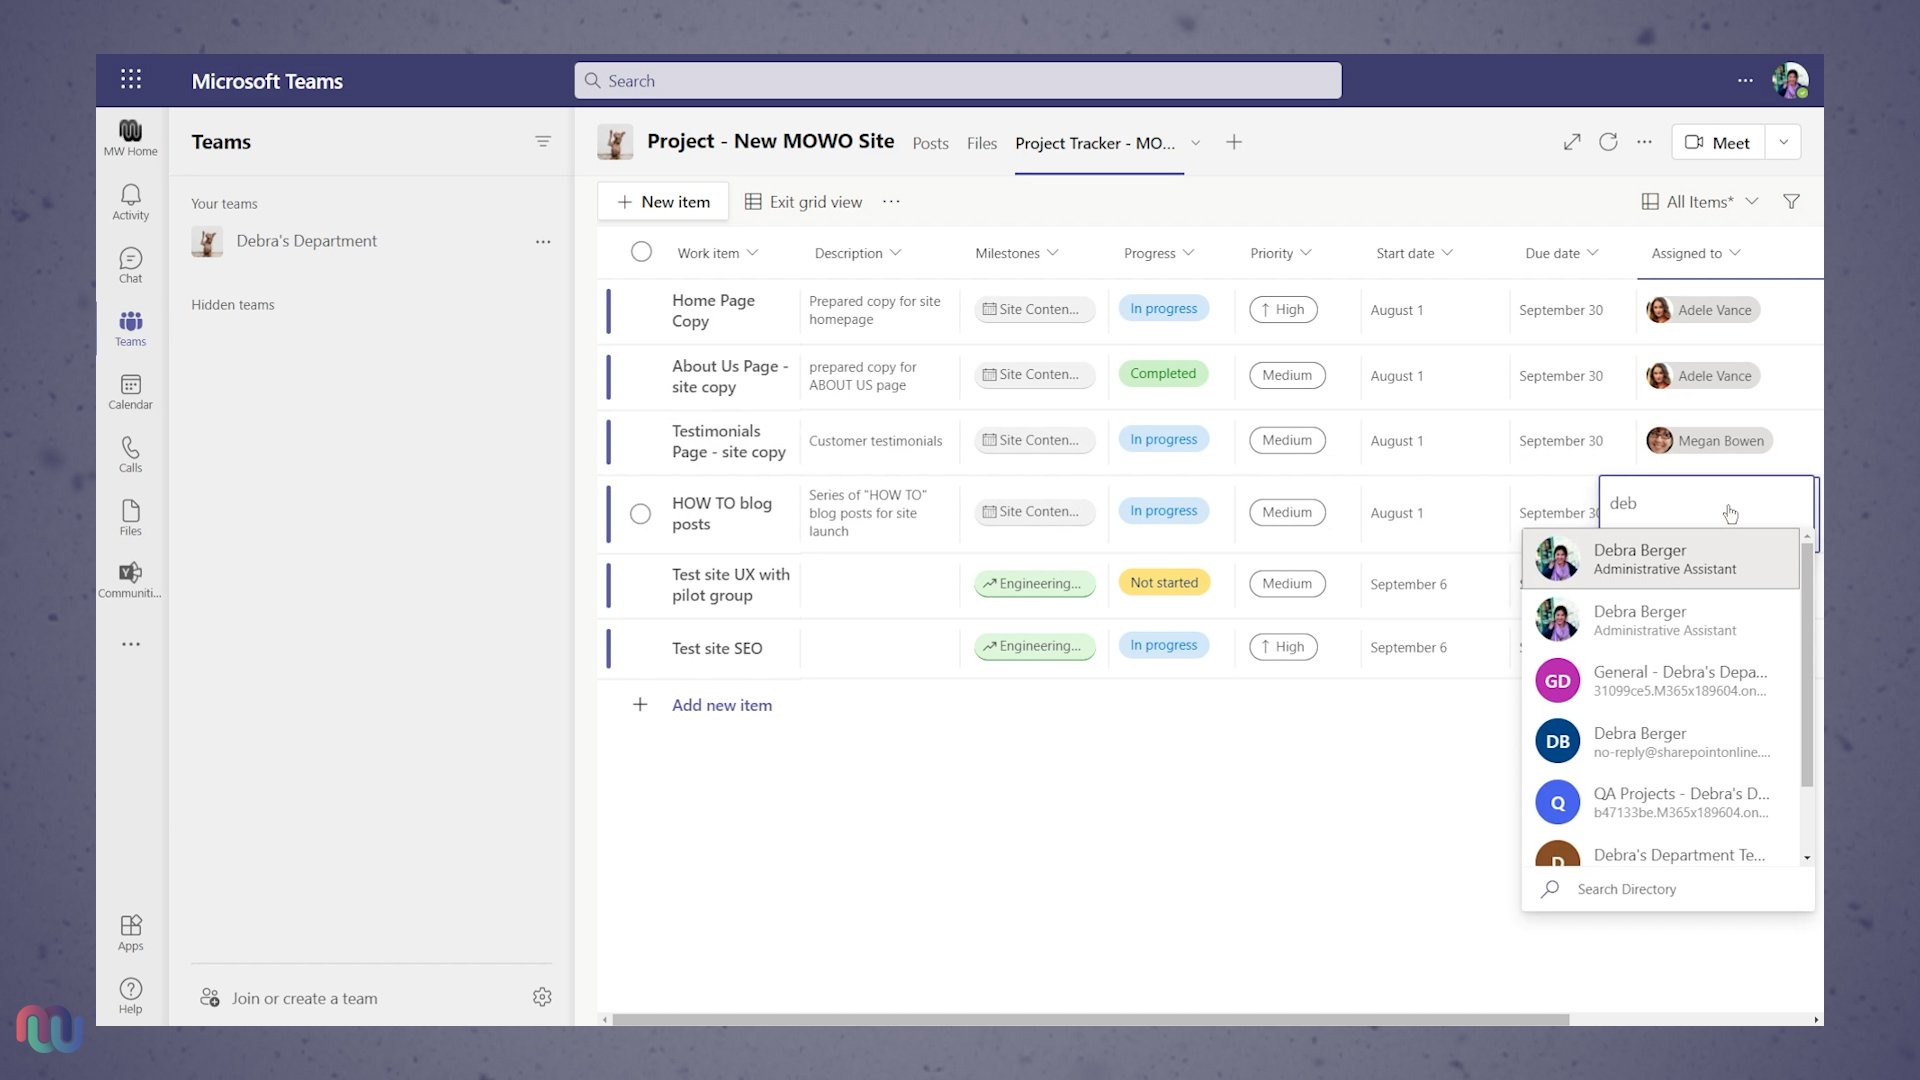Open list toolbar overflow ellipsis
Screen dimensions: 1920x1080
891,202
